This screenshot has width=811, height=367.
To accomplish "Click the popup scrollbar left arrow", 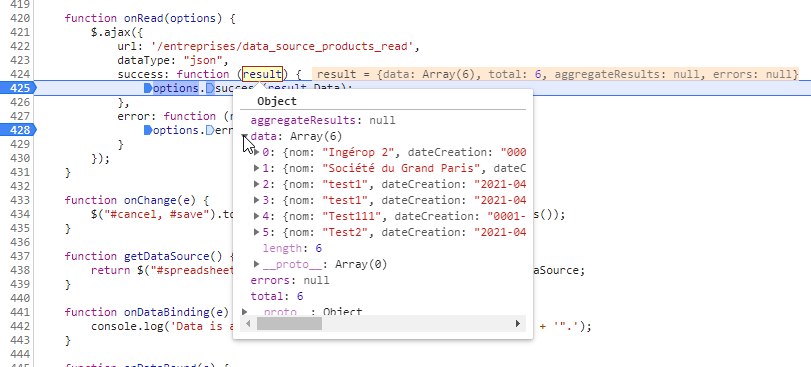I will (249, 324).
